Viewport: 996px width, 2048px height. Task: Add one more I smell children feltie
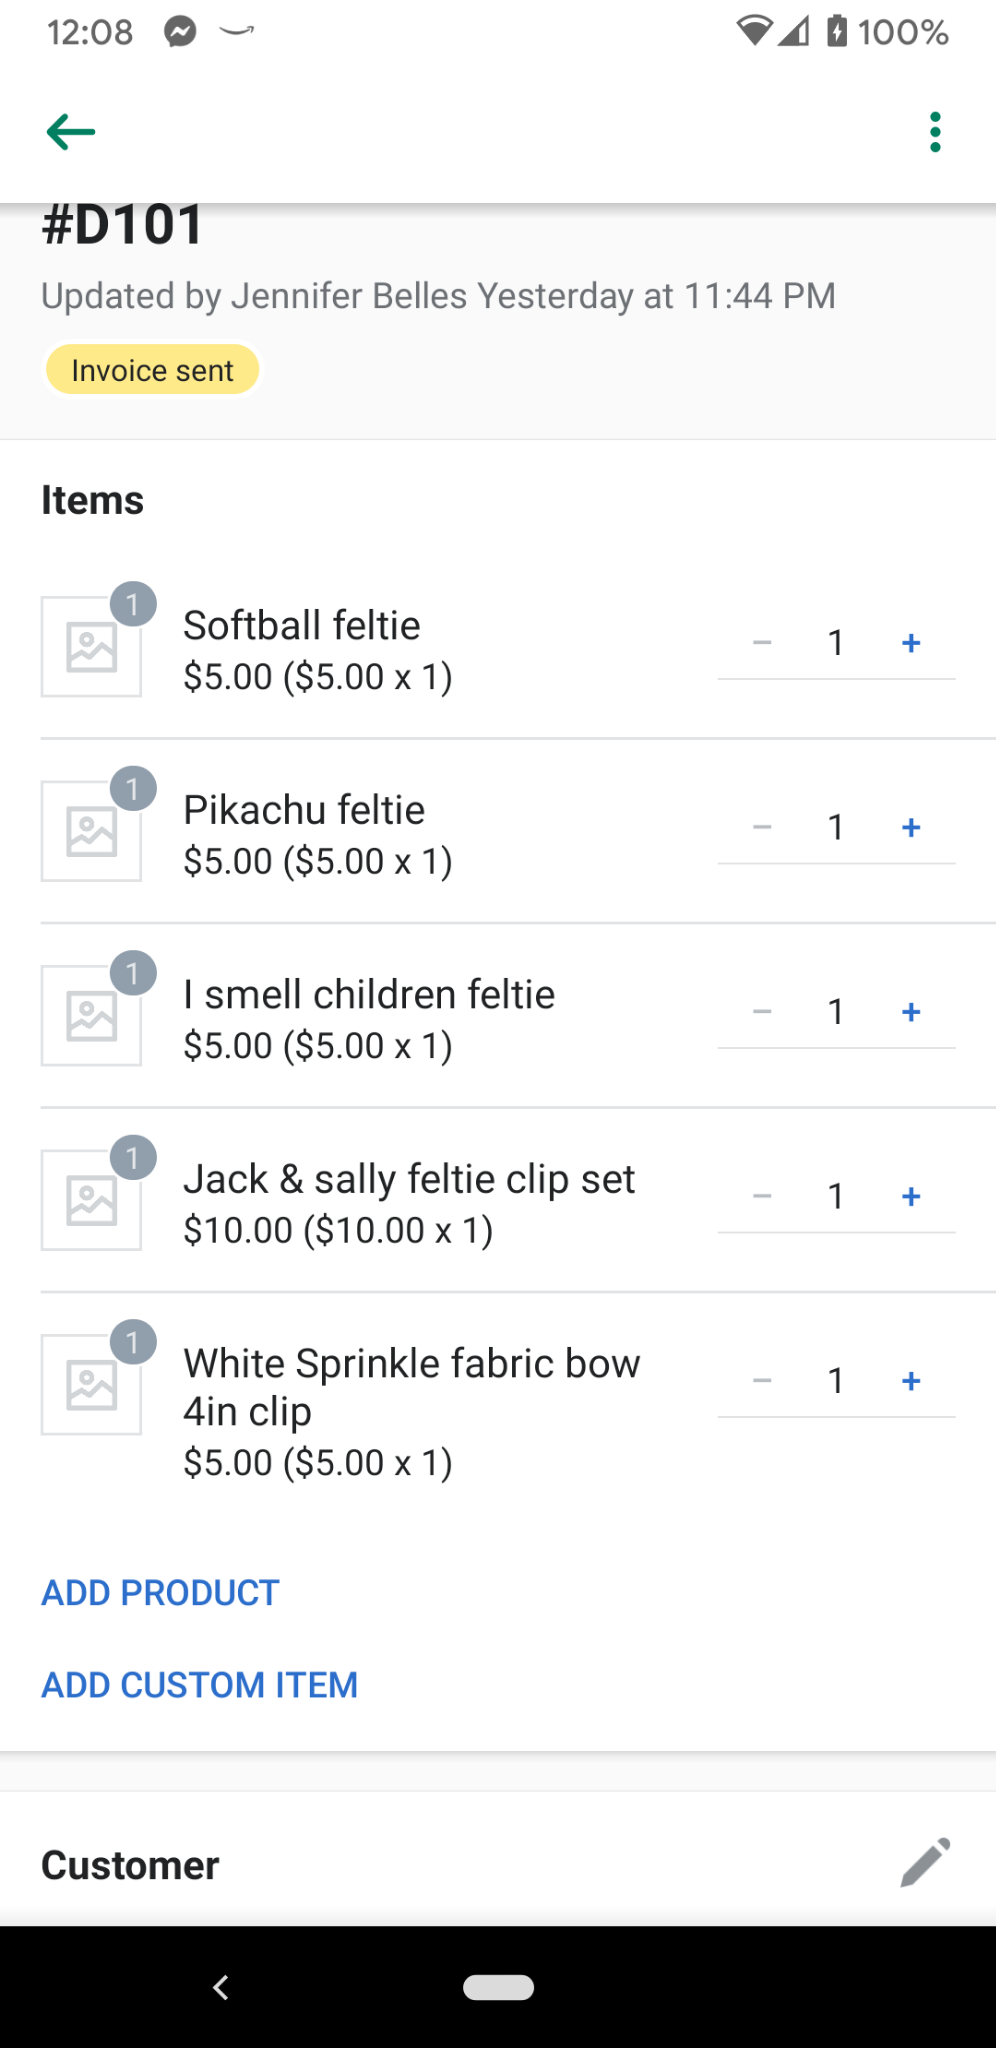point(910,1012)
